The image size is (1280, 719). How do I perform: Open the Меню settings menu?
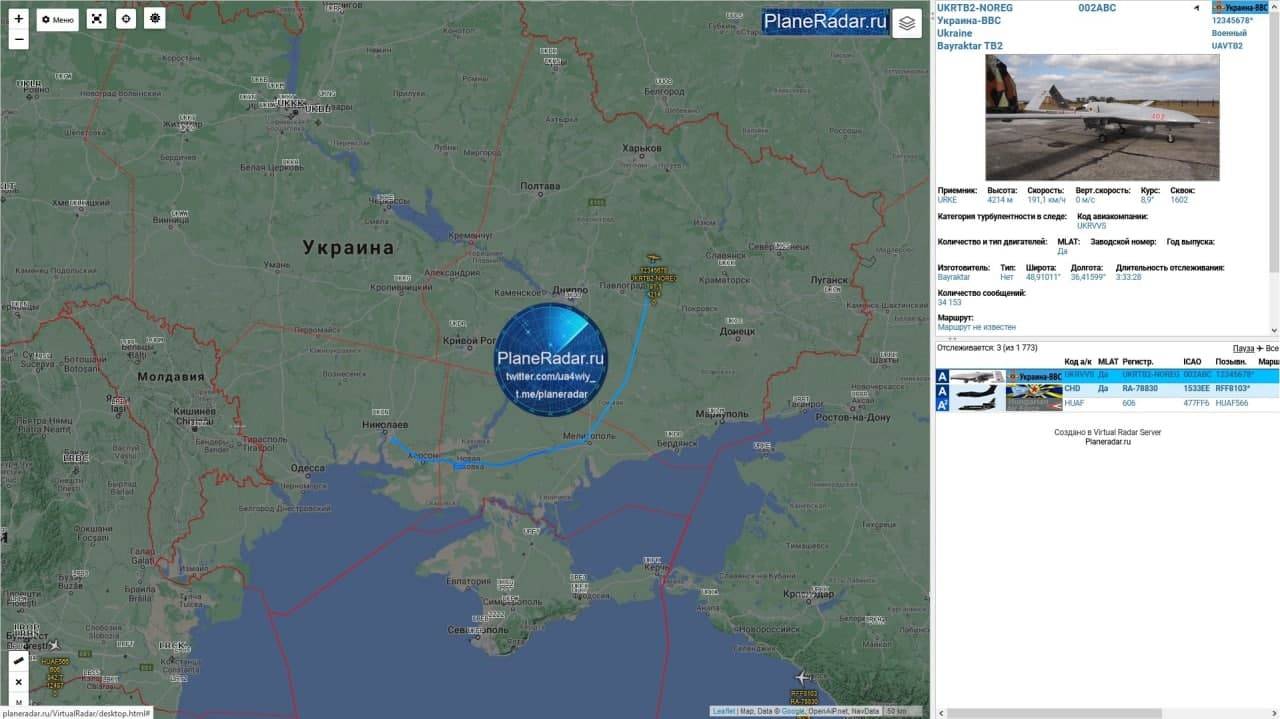58,19
